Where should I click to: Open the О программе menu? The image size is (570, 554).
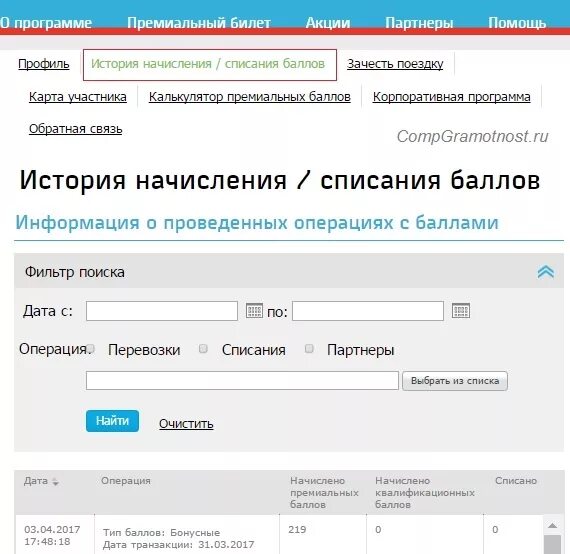[x=46, y=23]
